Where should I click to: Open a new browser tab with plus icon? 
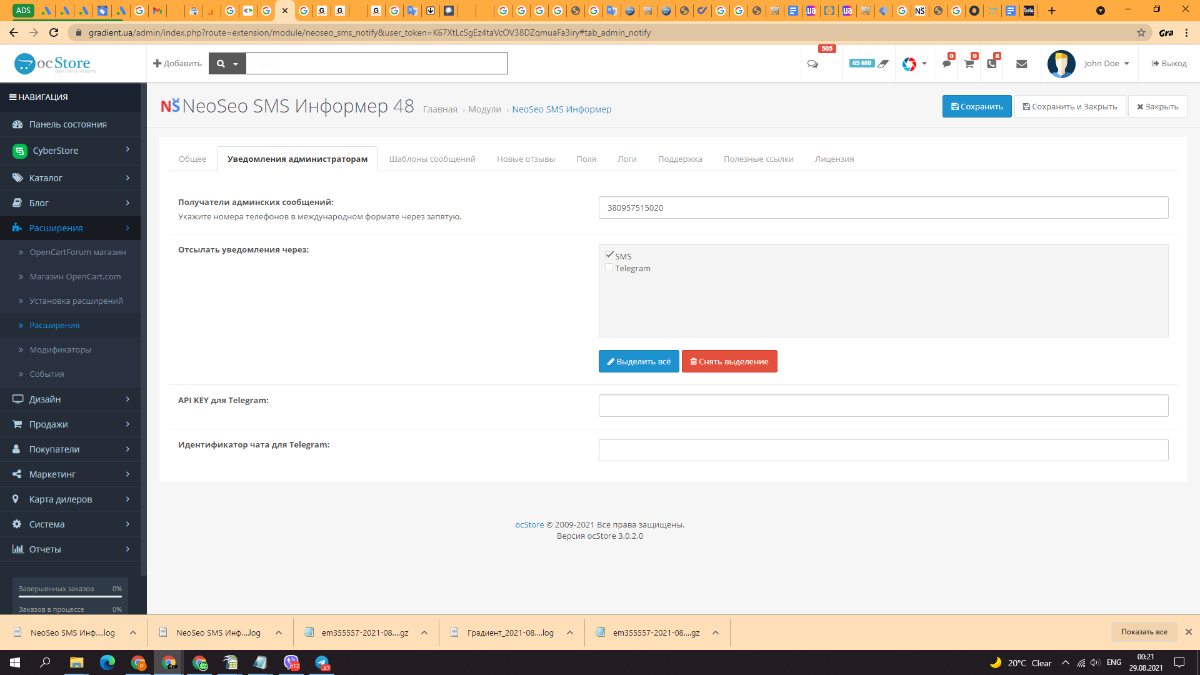click(x=1051, y=10)
